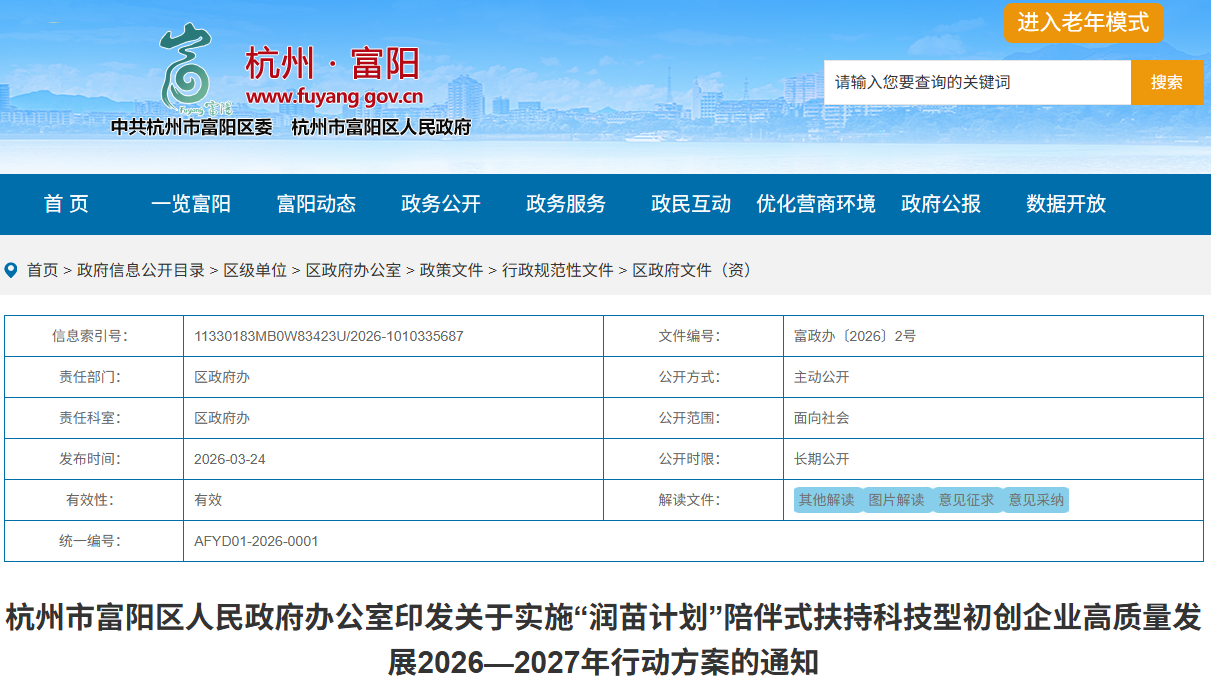Screen dimensions: 1211x700
Task: Open the 数据开放 navigation item
Action: tap(1066, 204)
